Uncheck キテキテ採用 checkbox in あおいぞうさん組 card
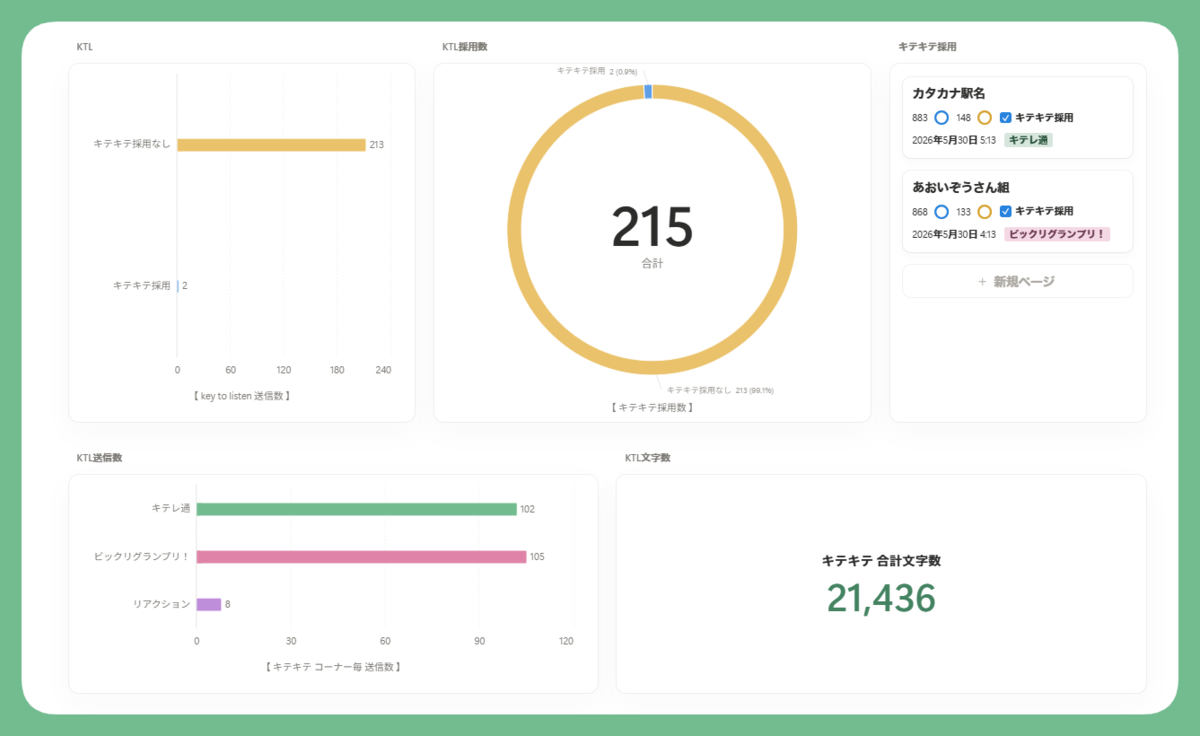 click(1006, 212)
